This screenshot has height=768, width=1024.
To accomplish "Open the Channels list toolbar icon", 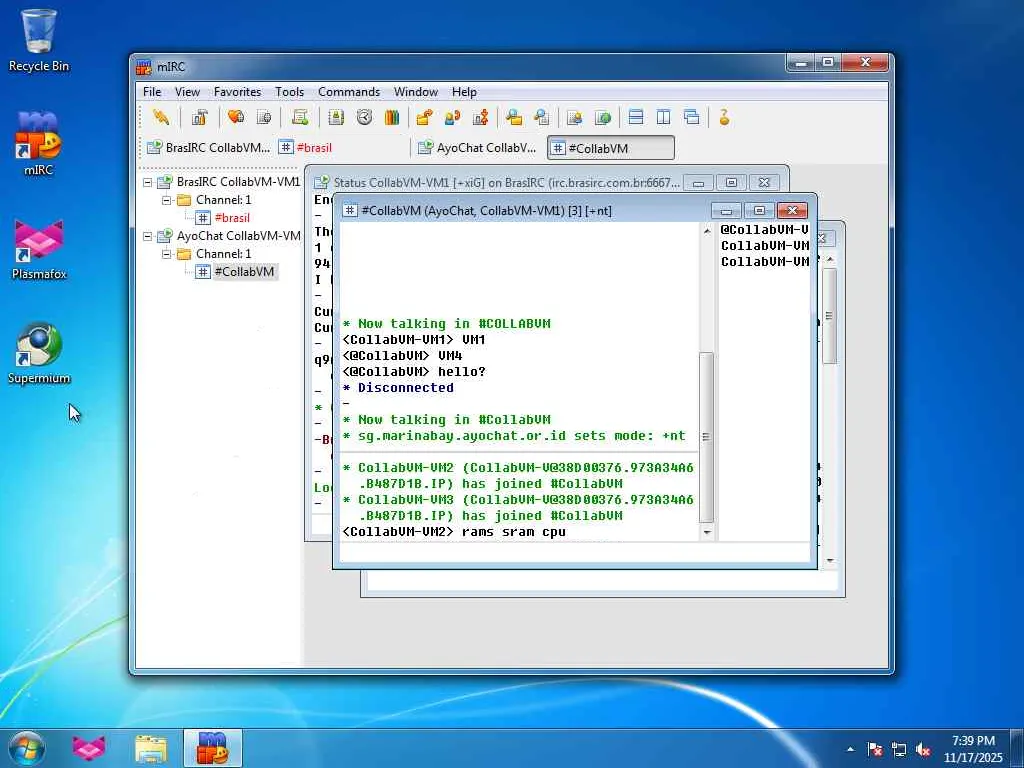I will [264, 118].
